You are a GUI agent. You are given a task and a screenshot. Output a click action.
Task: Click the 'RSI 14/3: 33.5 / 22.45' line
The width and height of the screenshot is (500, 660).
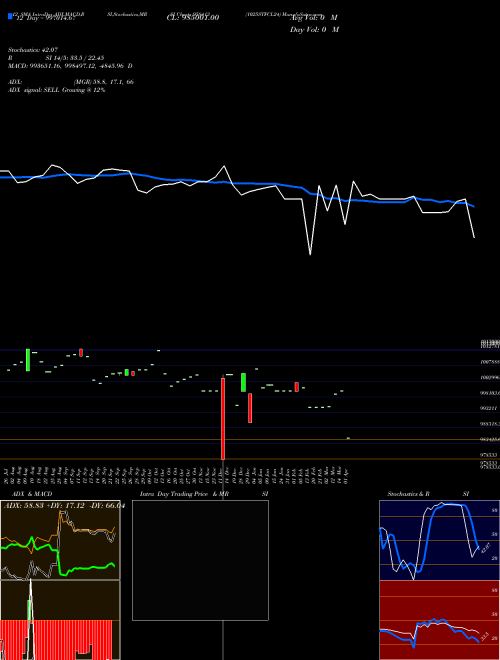[56, 58]
